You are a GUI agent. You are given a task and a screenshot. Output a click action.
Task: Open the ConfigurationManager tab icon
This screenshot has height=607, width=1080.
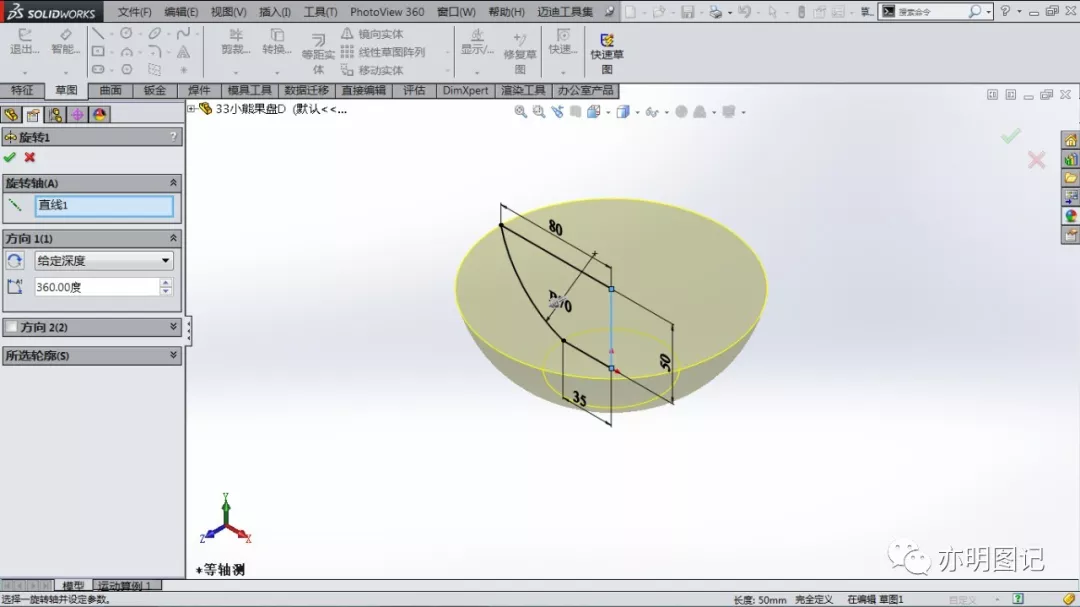(x=55, y=115)
